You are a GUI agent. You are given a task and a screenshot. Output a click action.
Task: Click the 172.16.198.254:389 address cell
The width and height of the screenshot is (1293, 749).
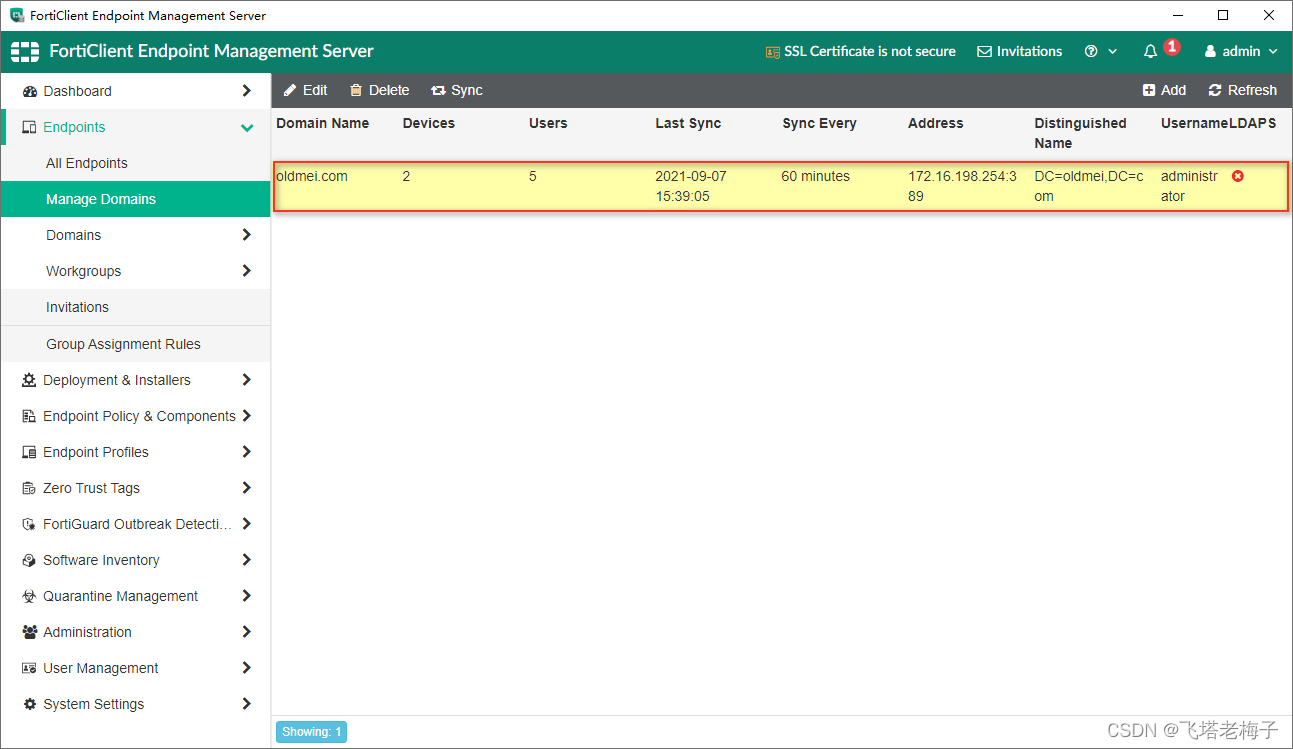click(962, 186)
